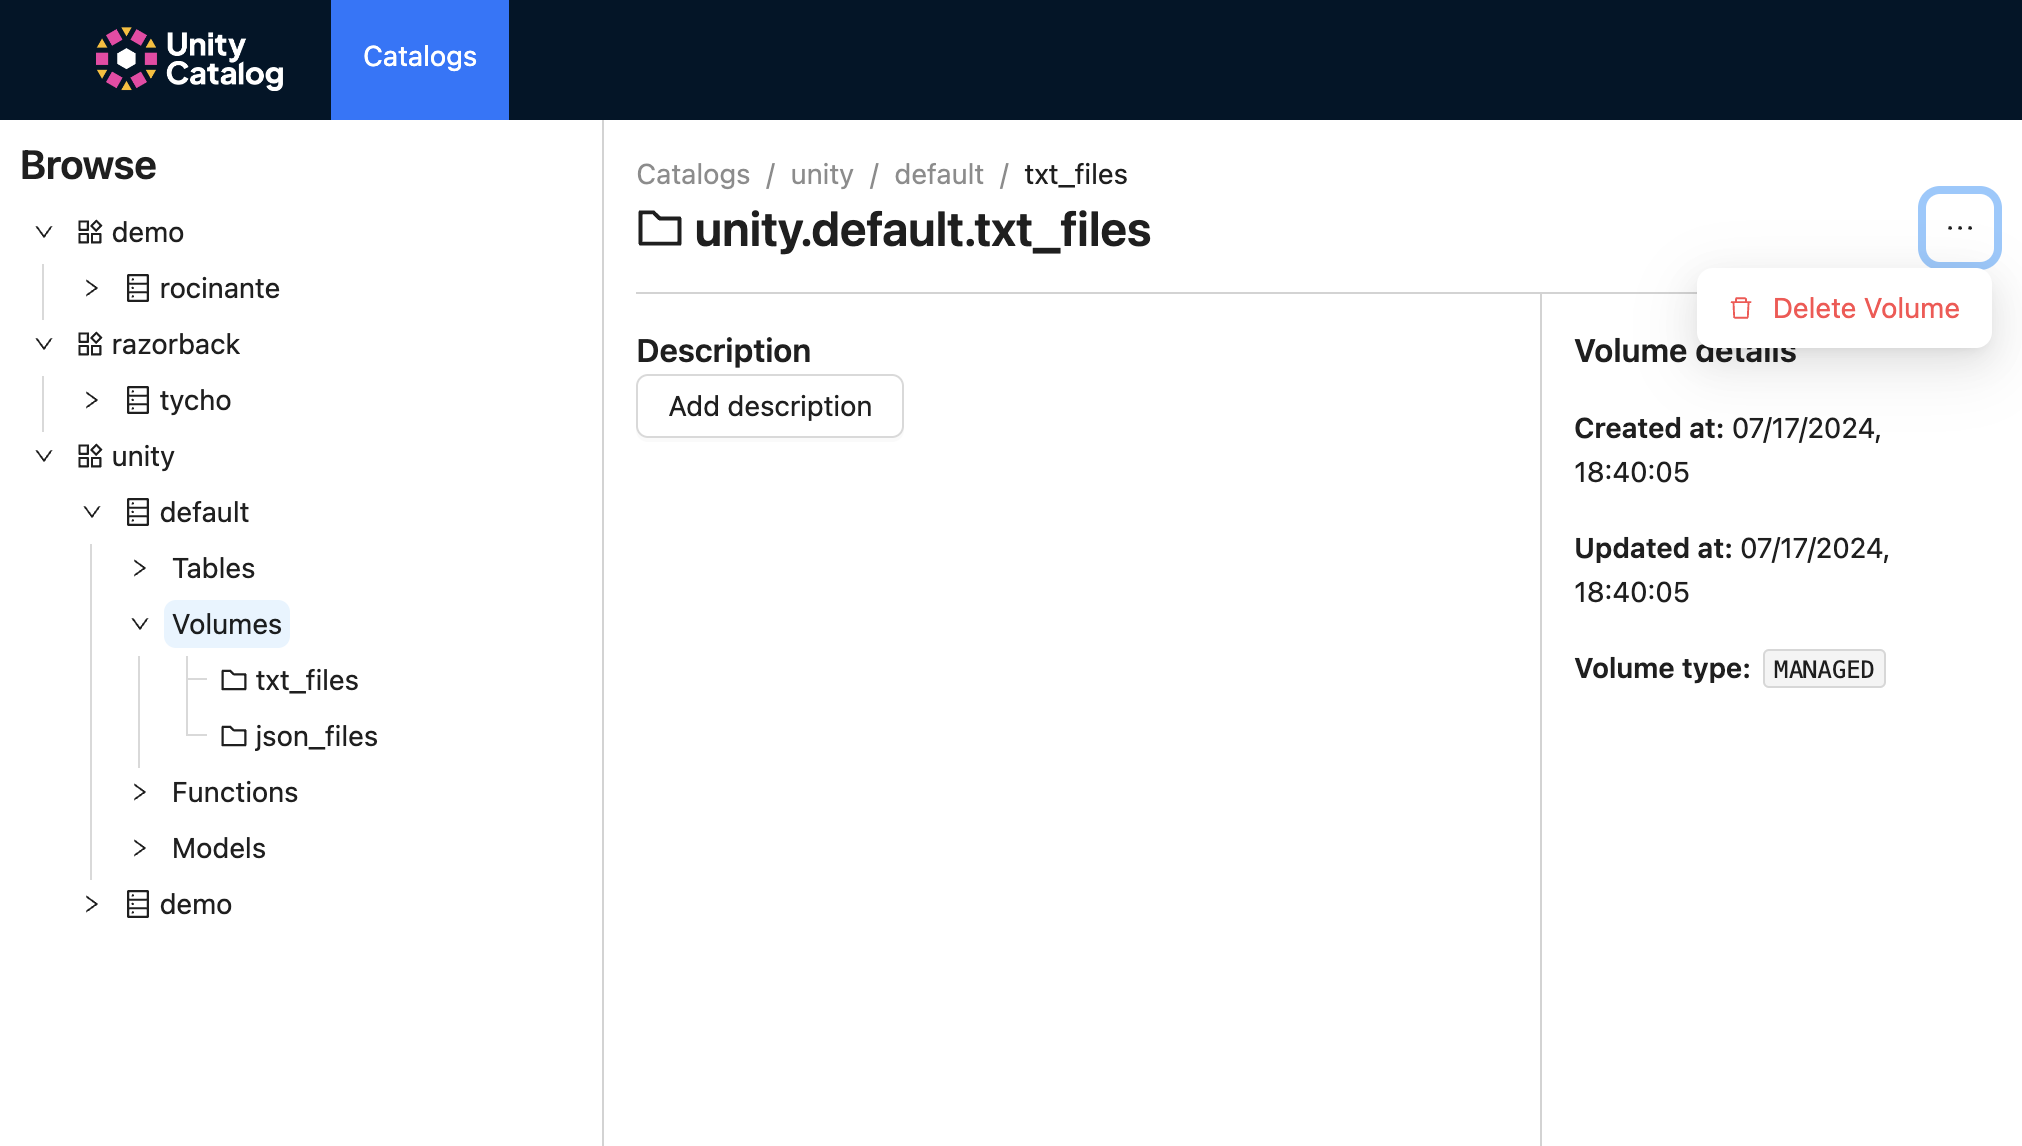
Task: Click txt_files breadcrumb item
Action: pos(1076,174)
